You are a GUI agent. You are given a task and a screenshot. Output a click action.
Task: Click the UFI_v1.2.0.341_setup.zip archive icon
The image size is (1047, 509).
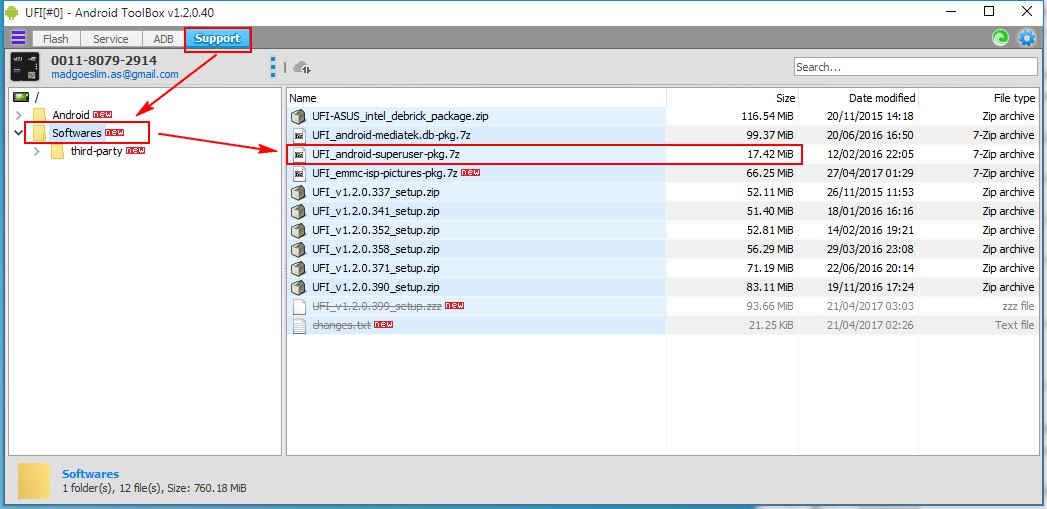(x=299, y=211)
